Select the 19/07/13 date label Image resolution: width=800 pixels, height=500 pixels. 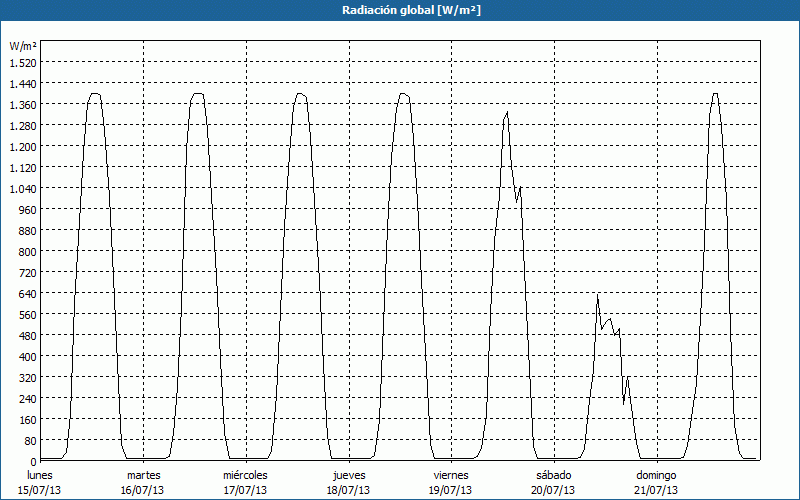click(x=451, y=490)
